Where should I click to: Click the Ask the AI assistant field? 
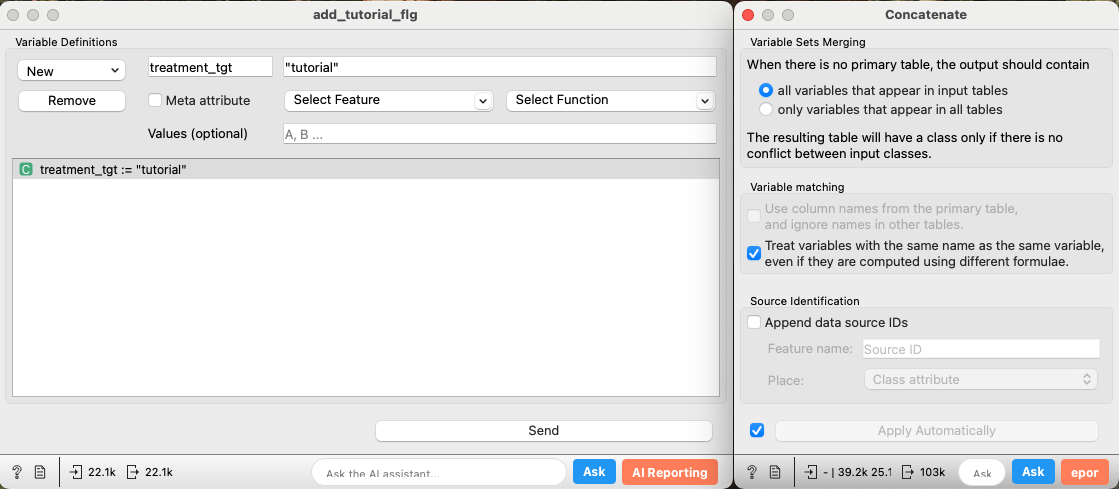click(x=439, y=473)
